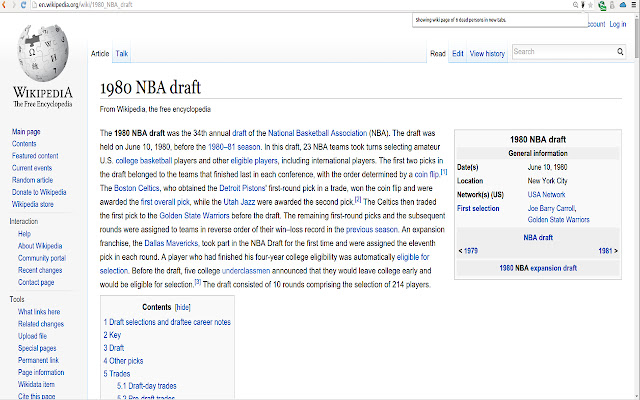The image size is (640, 400).
Task: Open Recent changes link
Action: point(40,270)
